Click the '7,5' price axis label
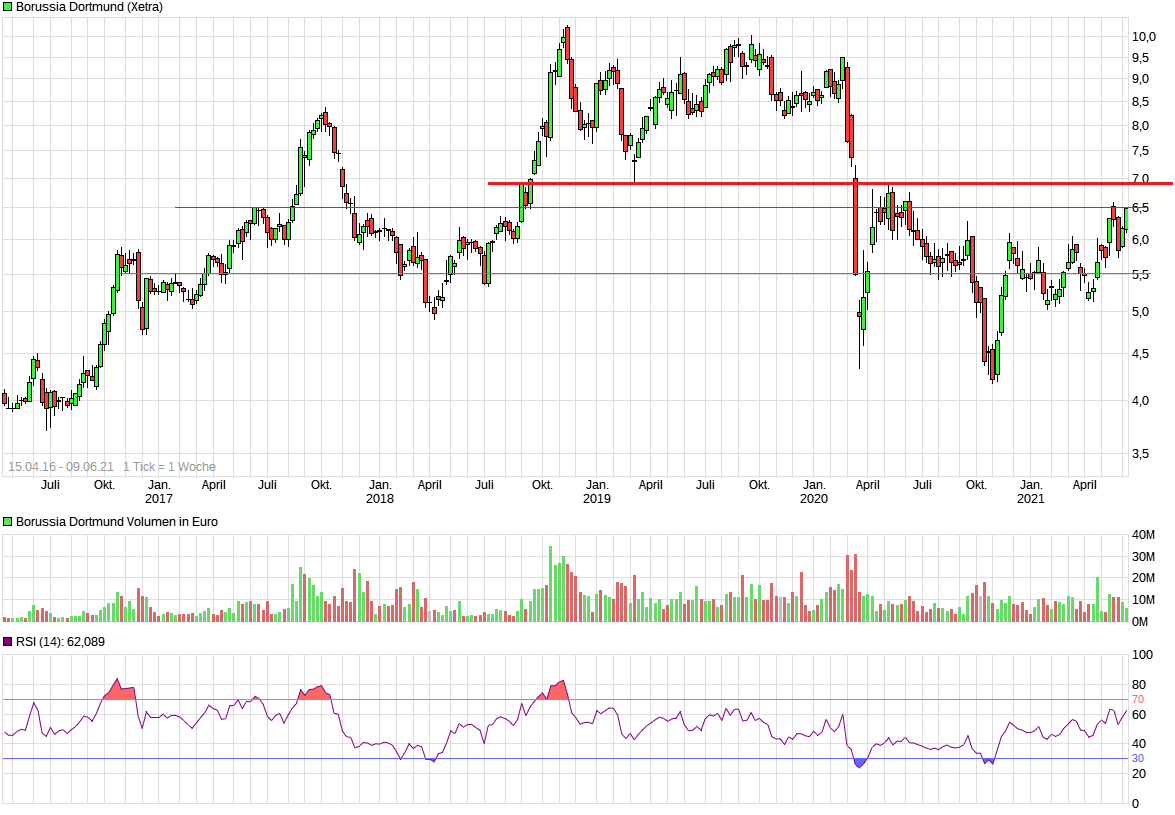 [1141, 151]
